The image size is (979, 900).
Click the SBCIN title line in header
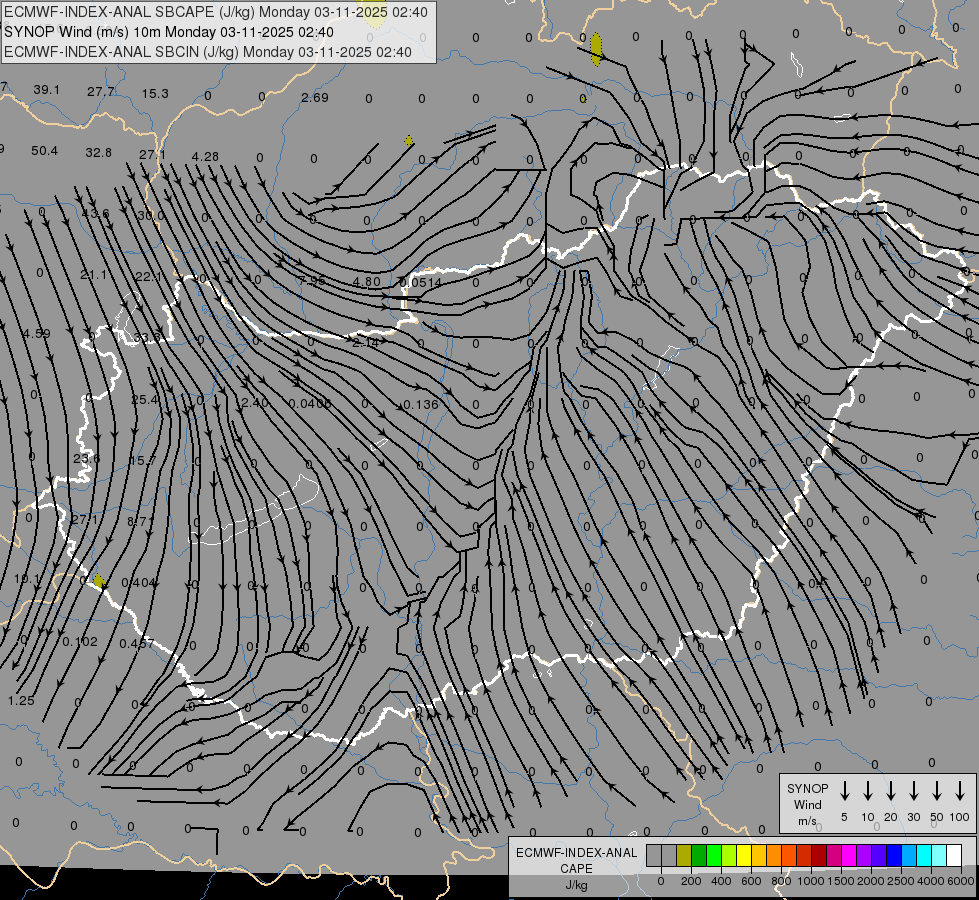tap(208, 52)
